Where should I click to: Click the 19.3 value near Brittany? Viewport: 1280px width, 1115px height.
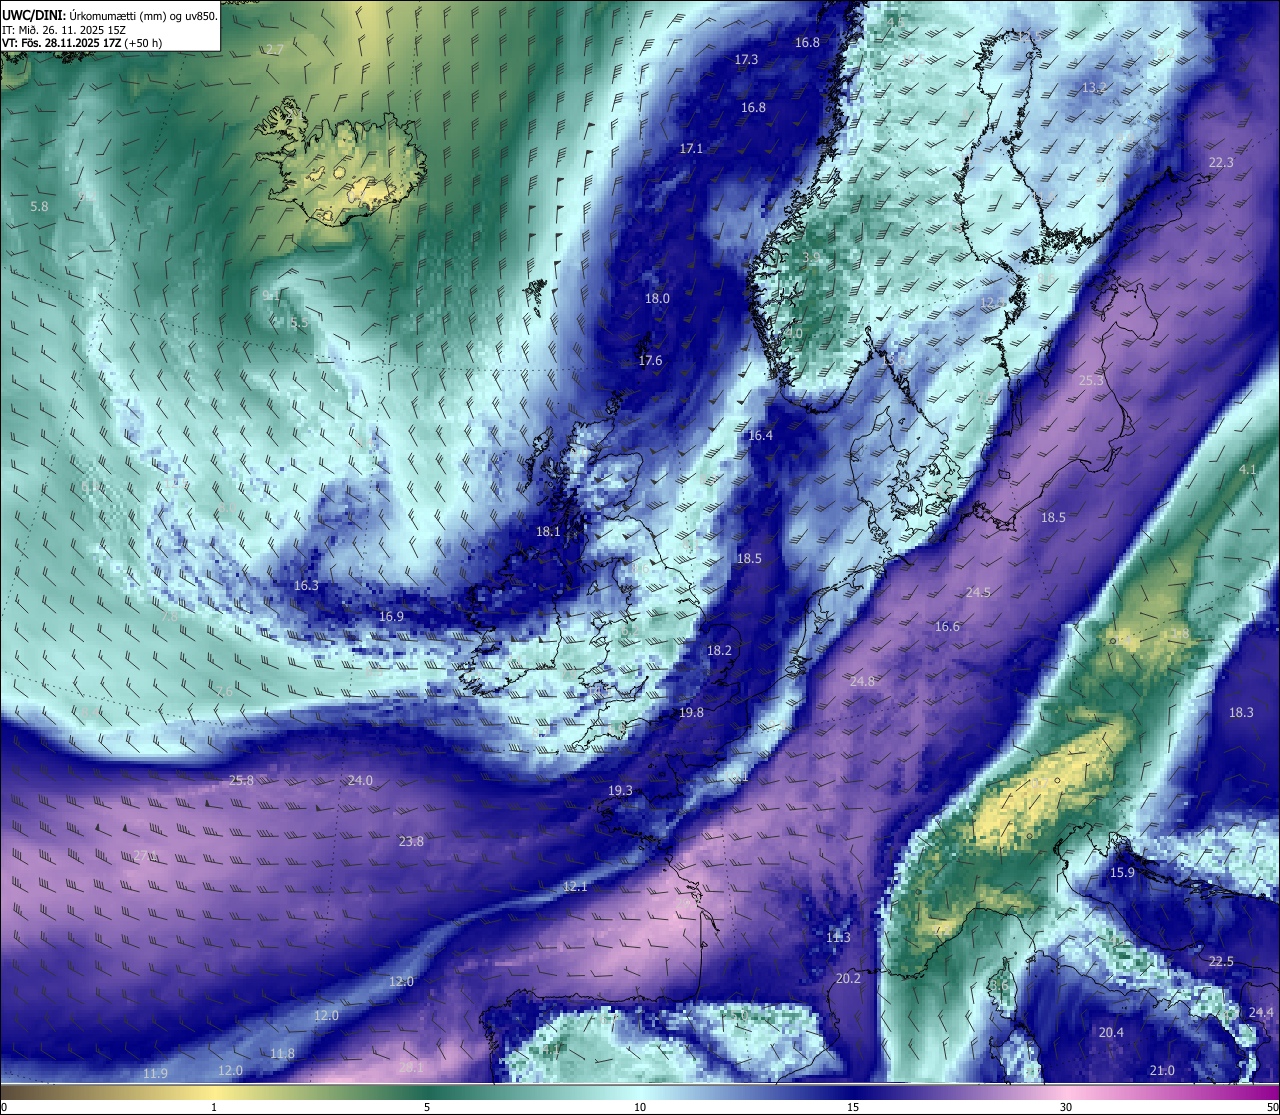click(x=620, y=791)
